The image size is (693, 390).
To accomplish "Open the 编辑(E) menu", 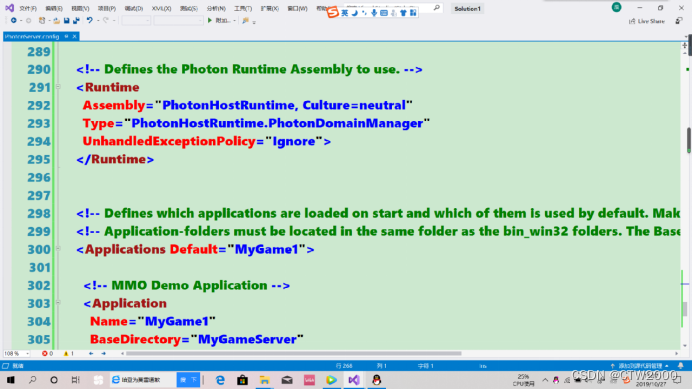I will pyautogui.click(x=54, y=8).
